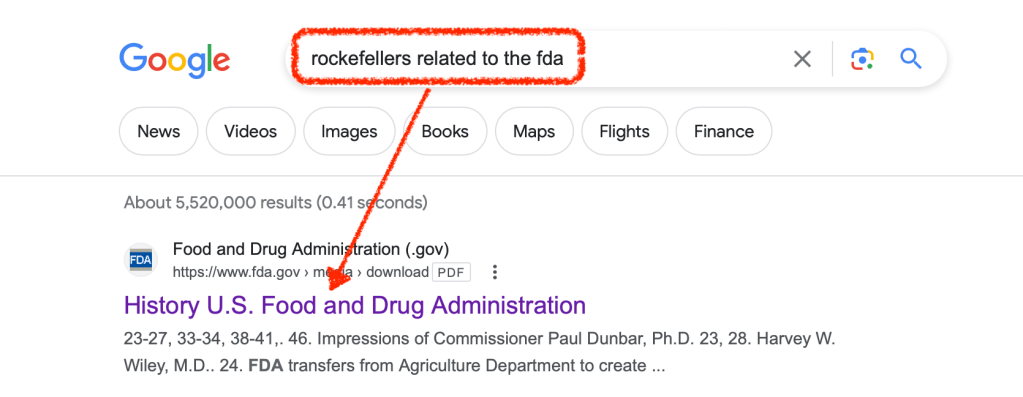This screenshot has width=1023, height=397.
Task: Open Google Lens image search
Action: 862,59
